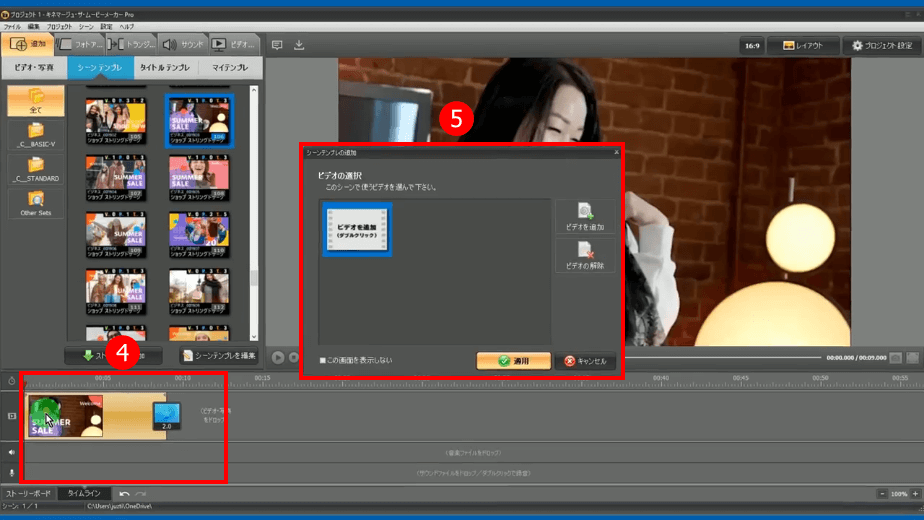Click the comment bubble icon in top toolbar
Viewport: 924px width, 520px height.
pos(277,45)
